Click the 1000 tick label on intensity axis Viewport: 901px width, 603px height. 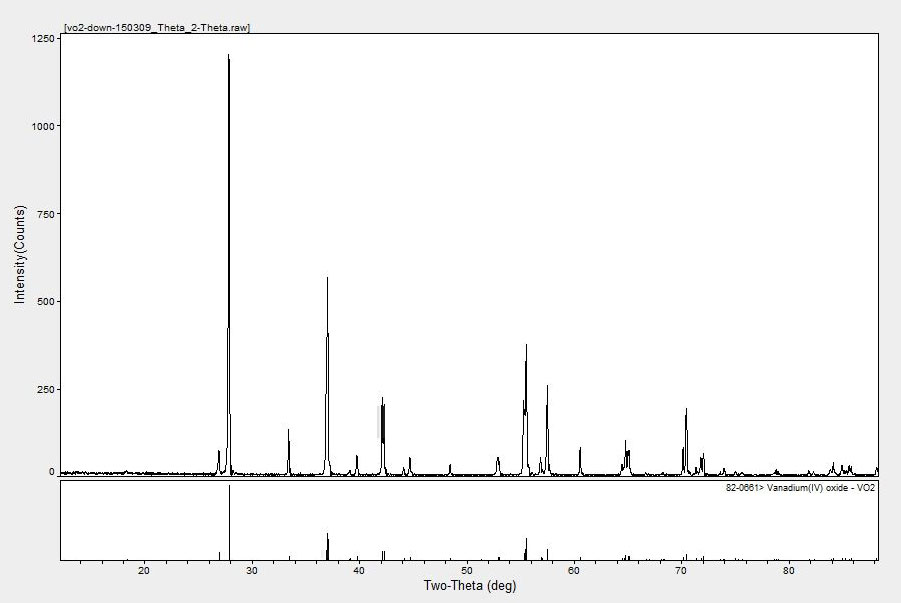43,126
